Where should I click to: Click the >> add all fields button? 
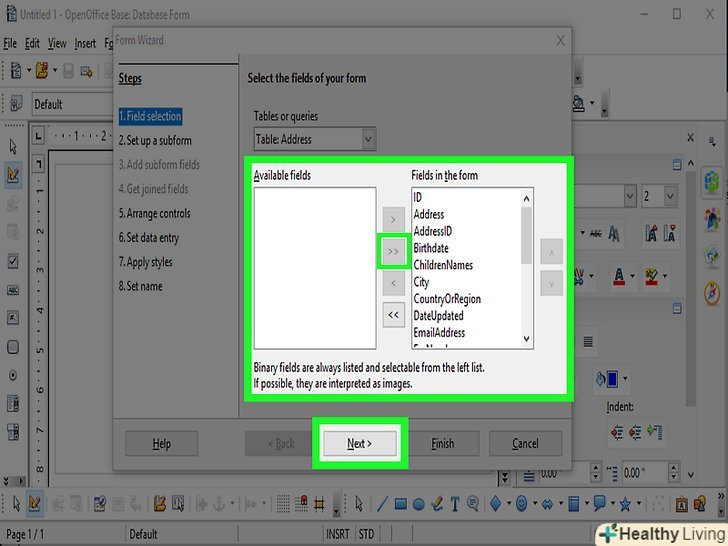coord(393,251)
